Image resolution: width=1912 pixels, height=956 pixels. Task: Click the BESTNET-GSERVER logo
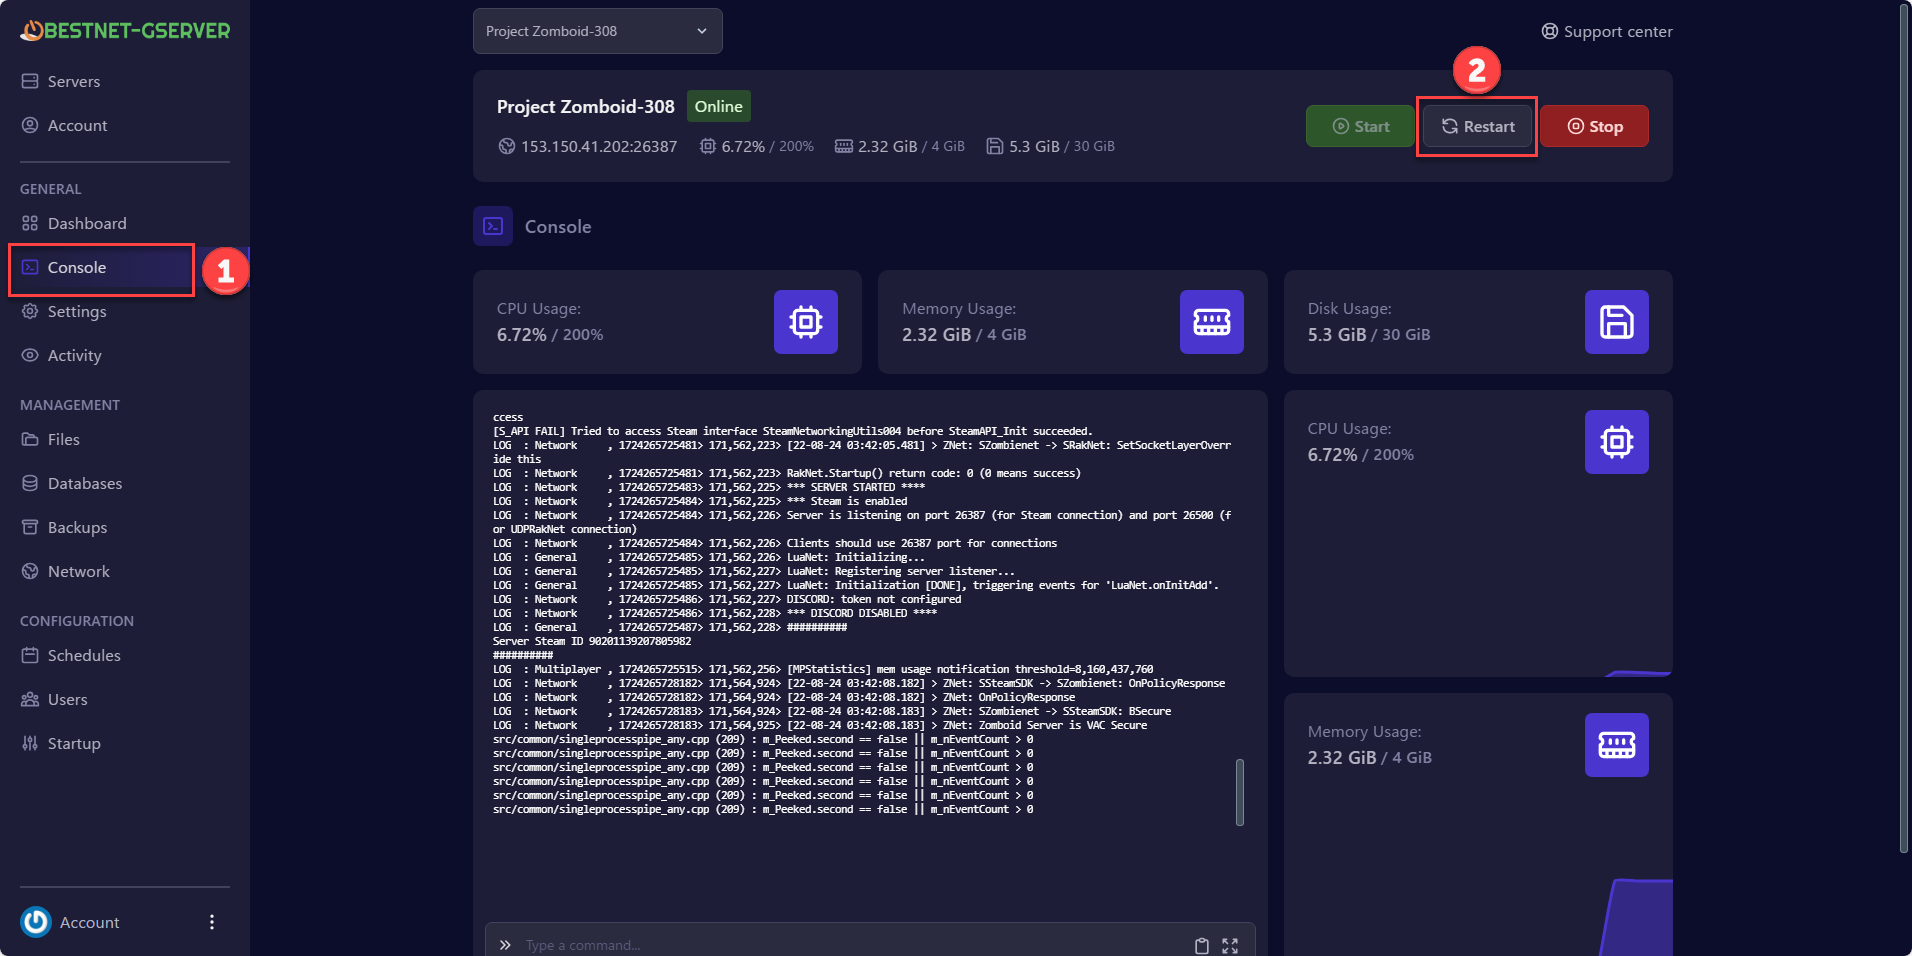tap(125, 31)
